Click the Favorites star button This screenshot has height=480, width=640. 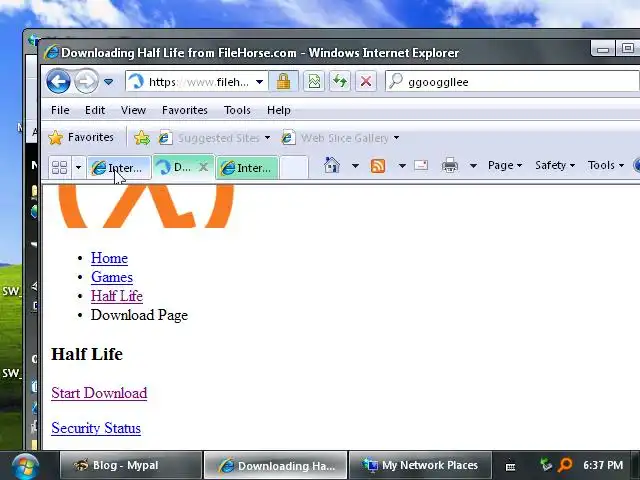coord(81,138)
